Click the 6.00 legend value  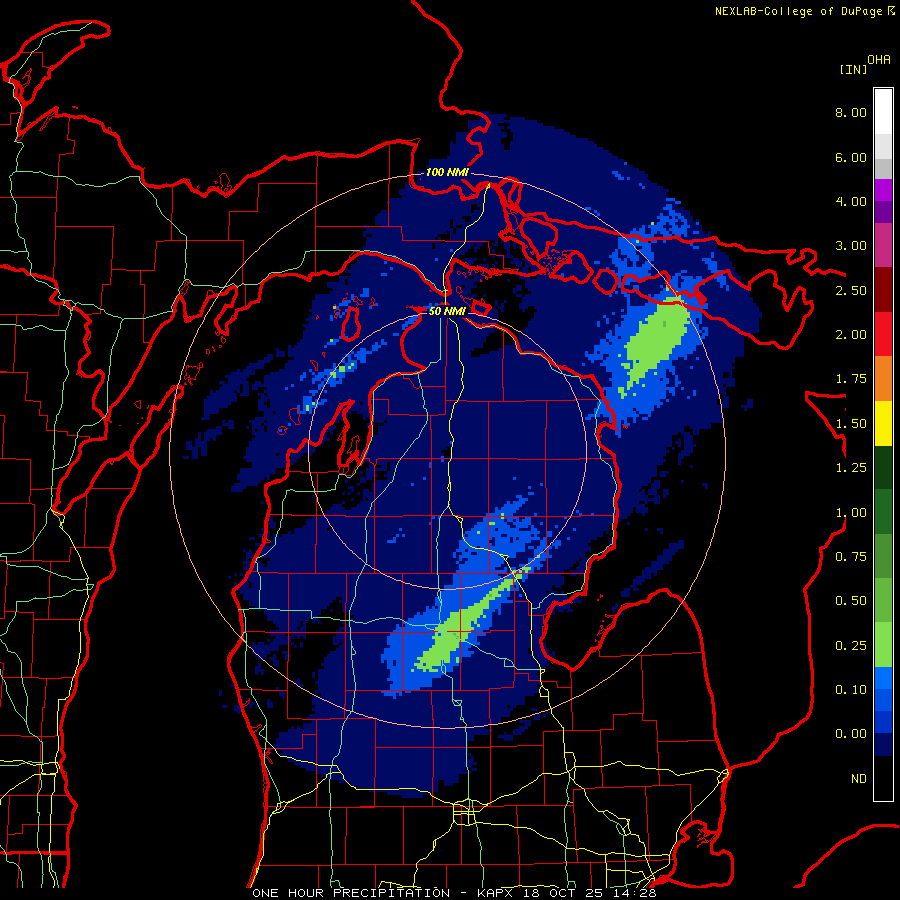pyautogui.click(x=851, y=157)
